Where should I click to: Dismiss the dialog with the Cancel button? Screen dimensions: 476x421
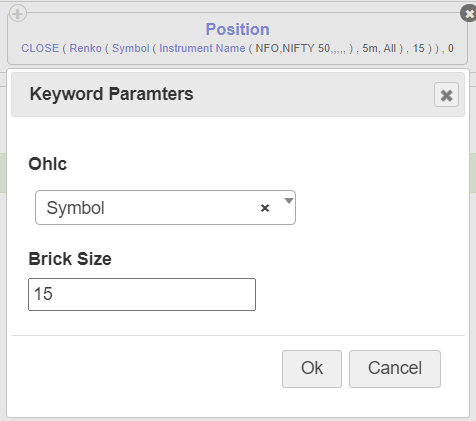[395, 369]
